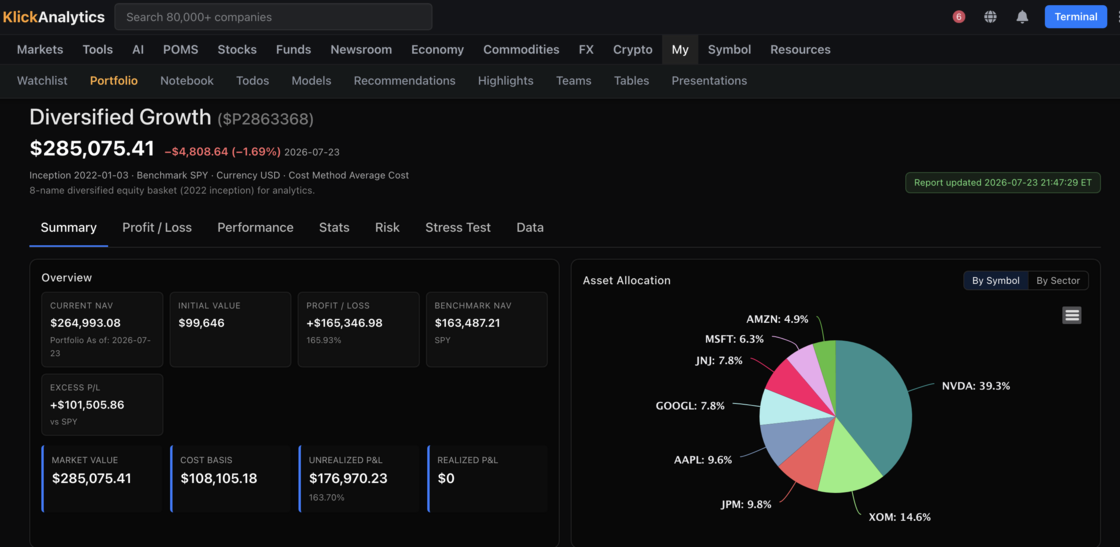Open the POMS menu

181,49
